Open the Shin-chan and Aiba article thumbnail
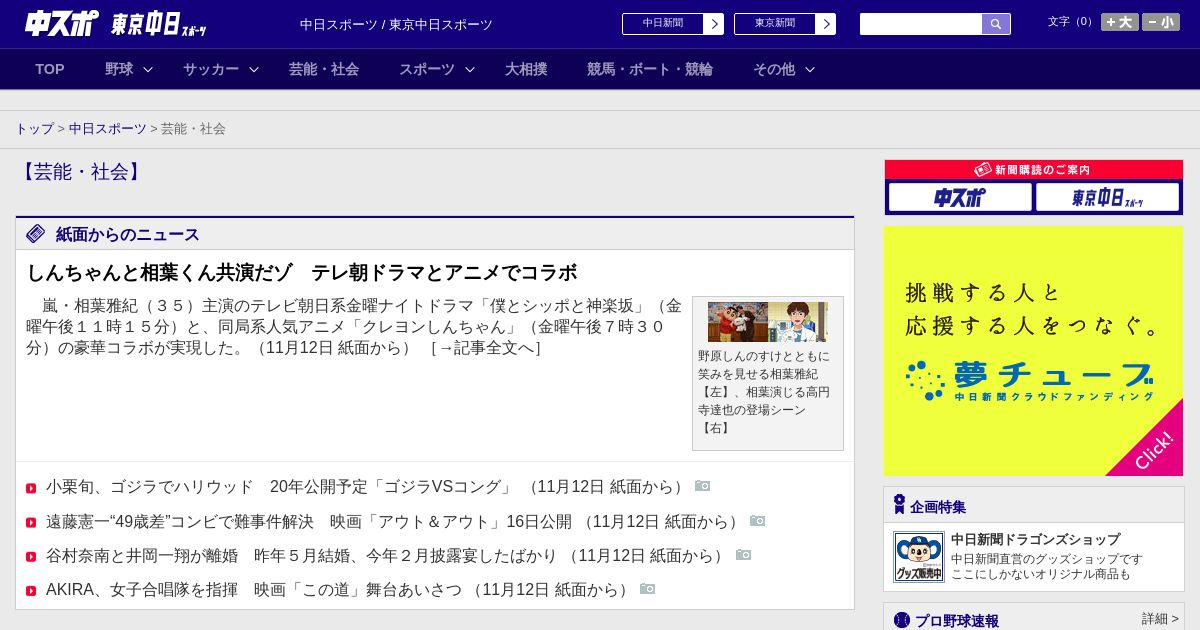 pyautogui.click(x=768, y=322)
